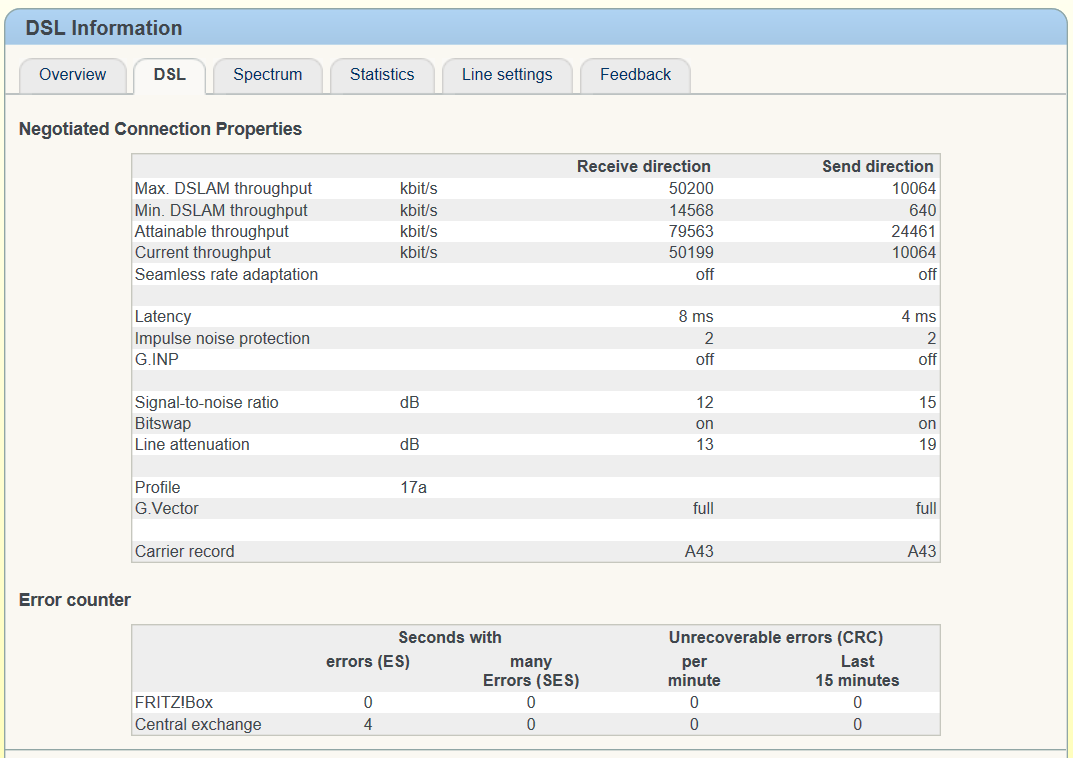Click the Negotiated Connection Properties heading
Screen dimensions: 1073x758
click(160, 129)
